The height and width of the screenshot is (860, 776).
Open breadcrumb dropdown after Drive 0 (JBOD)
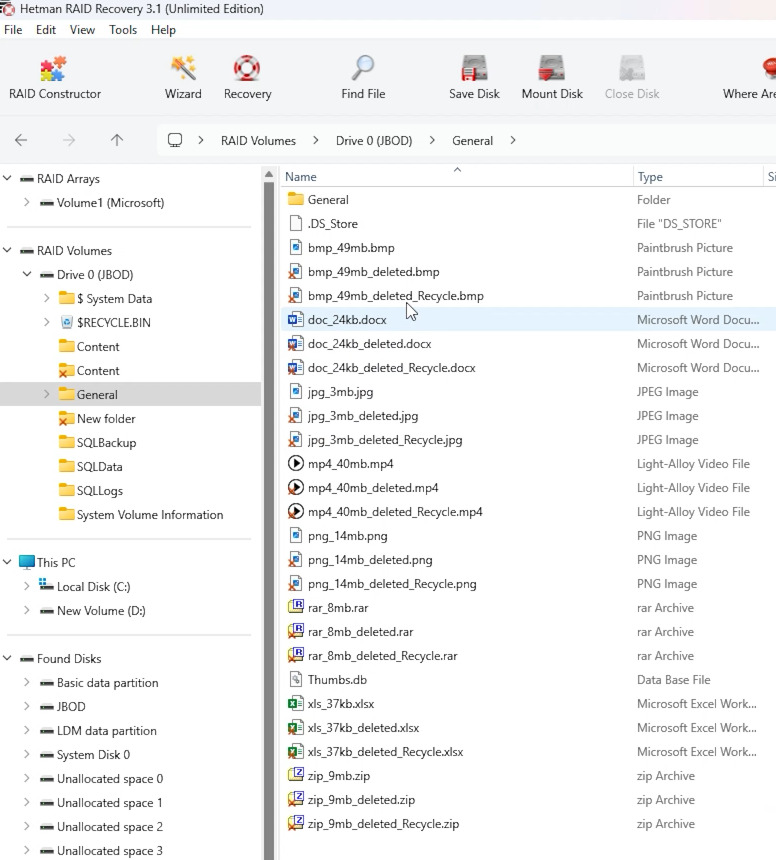click(x=432, y=140)
